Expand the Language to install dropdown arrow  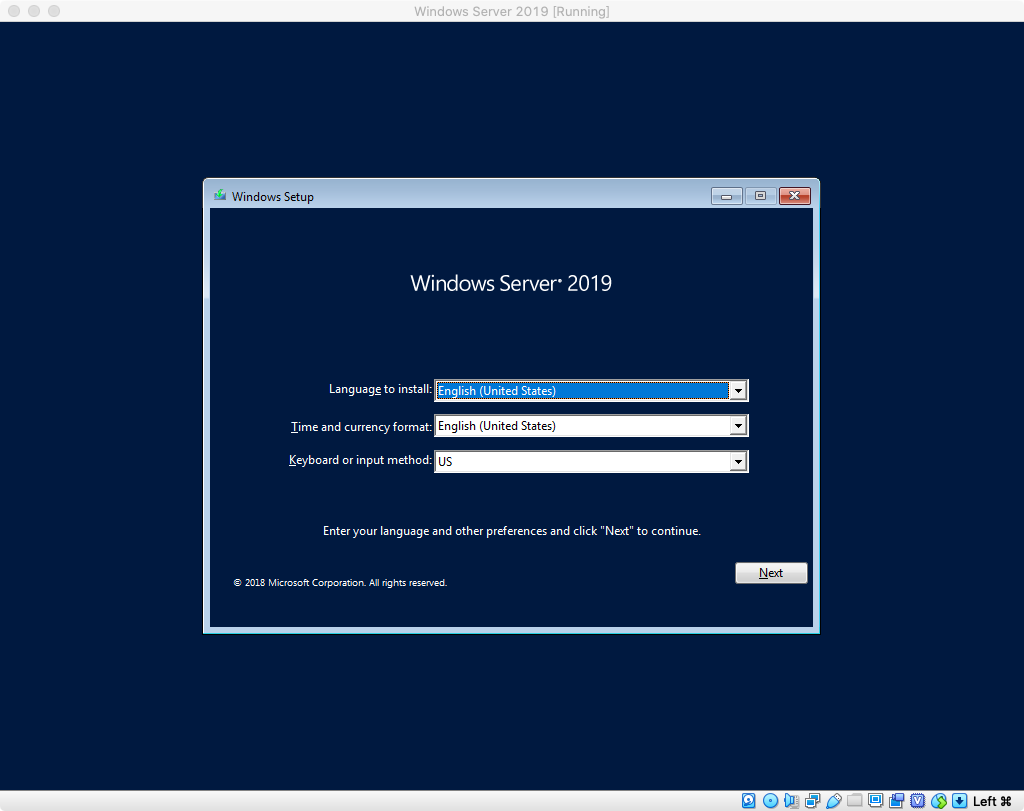click(738, 390)
